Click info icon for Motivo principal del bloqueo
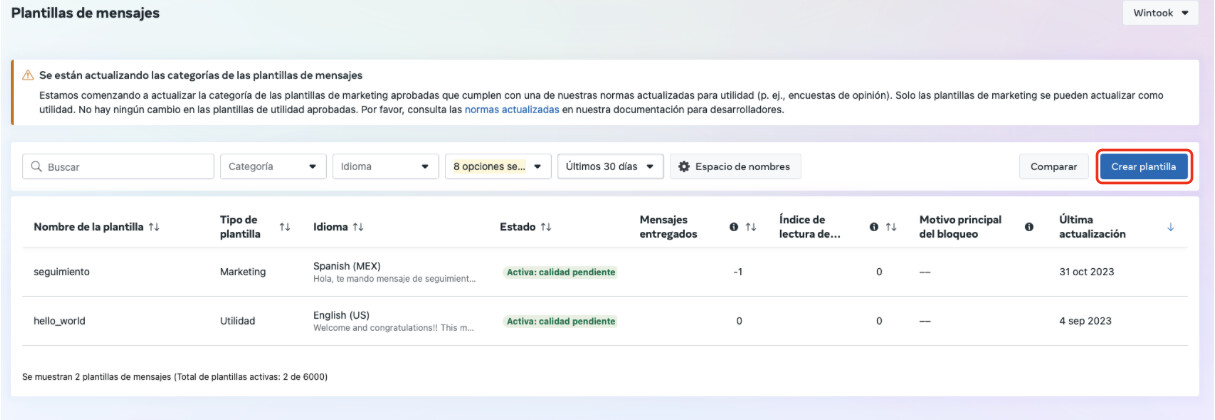This screenshot has height=420, width=1215. tap(1029, 227)
